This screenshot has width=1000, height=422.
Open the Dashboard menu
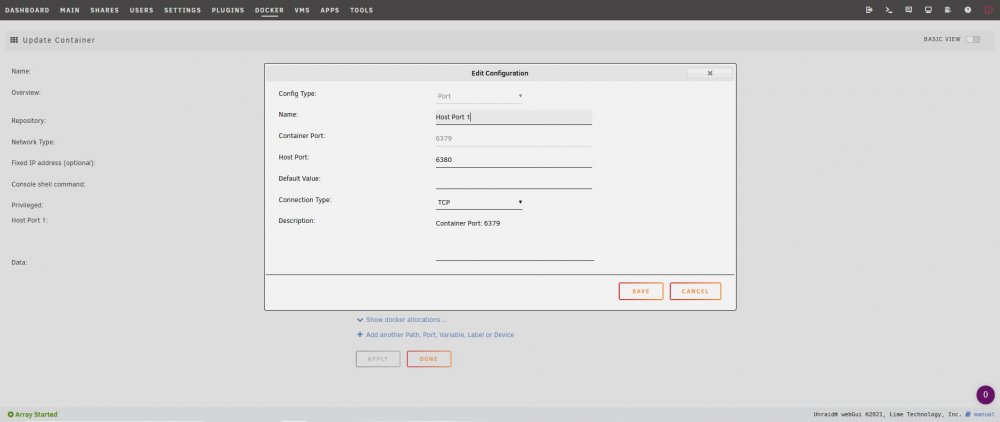tap(27, 10)
